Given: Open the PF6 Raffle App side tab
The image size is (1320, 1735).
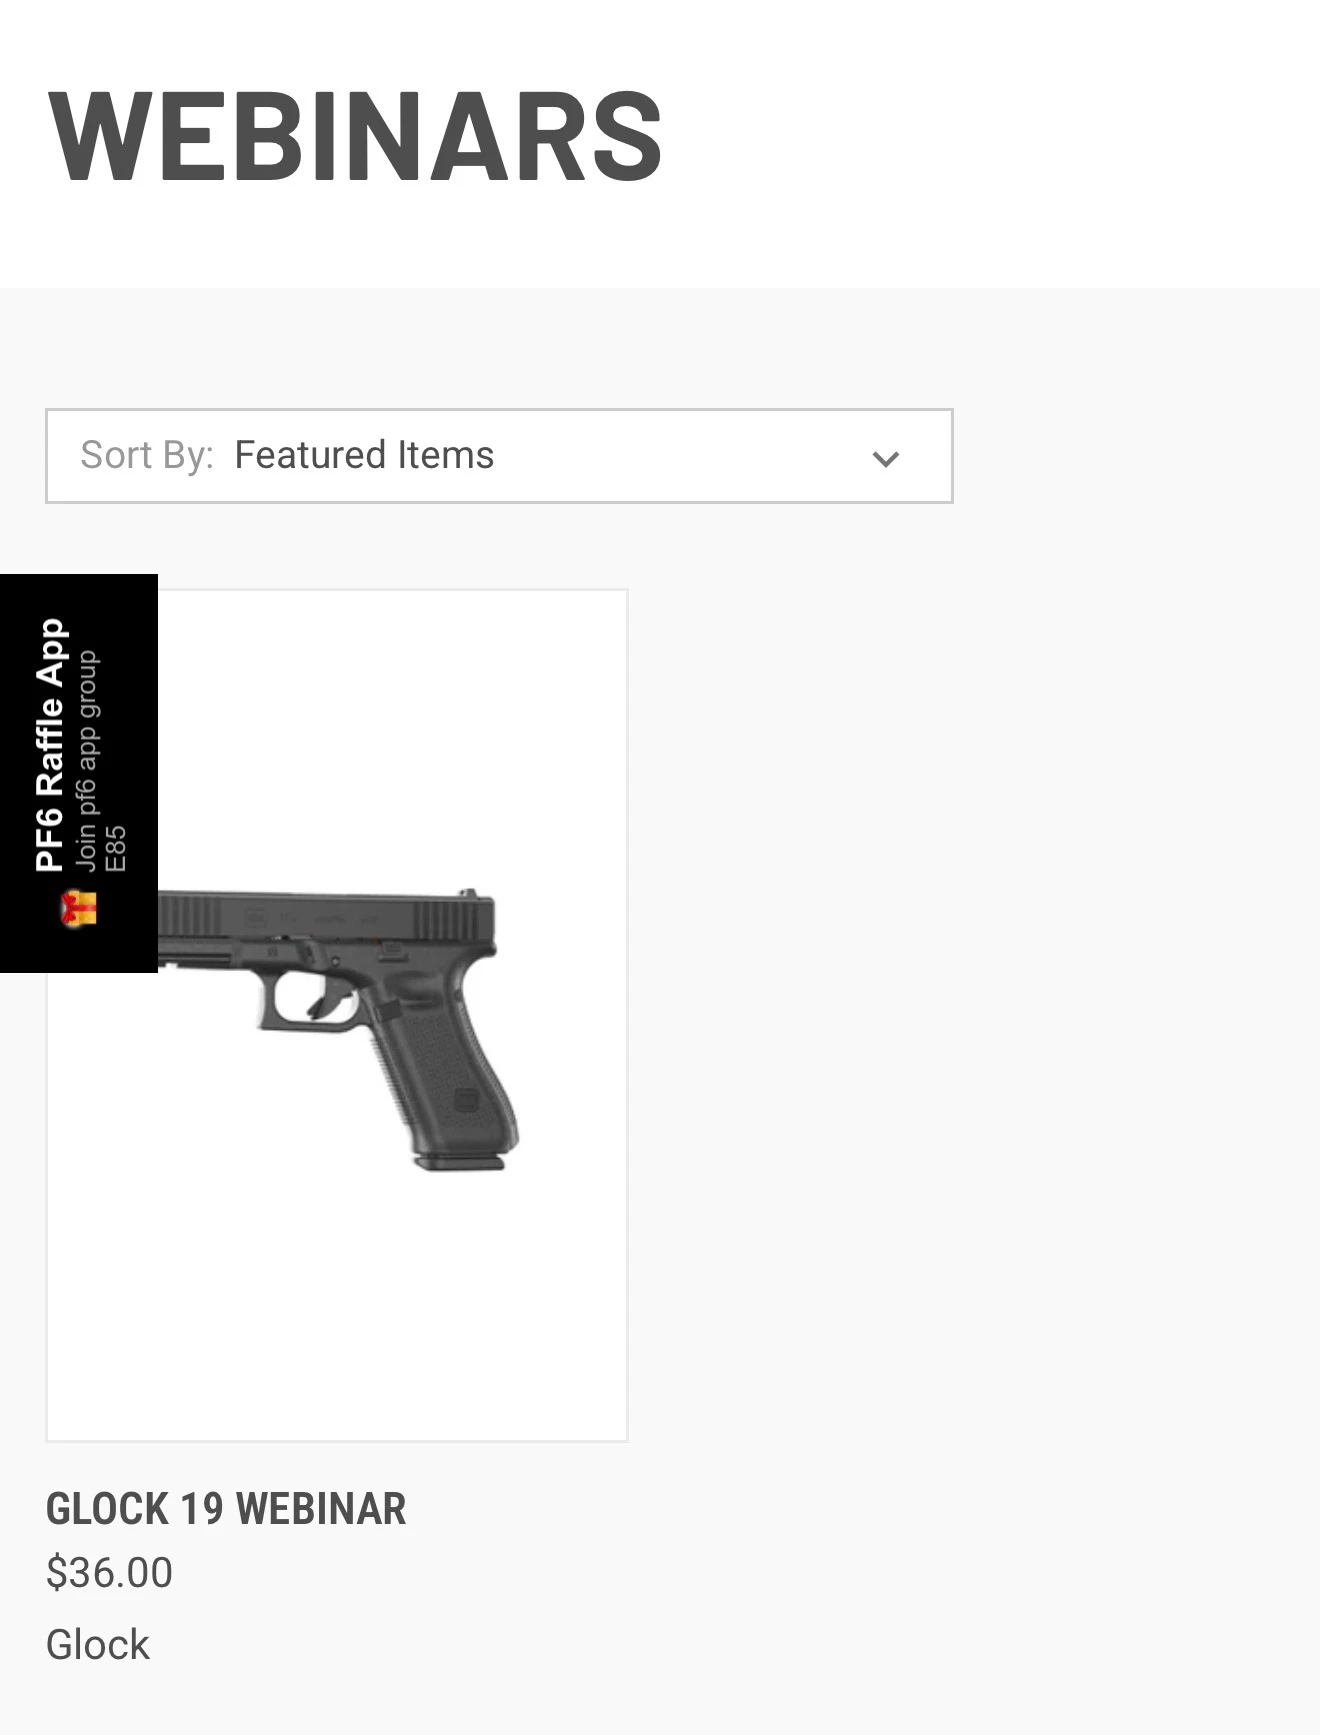Looking at the screenshot, I should (x=79, y=773).
